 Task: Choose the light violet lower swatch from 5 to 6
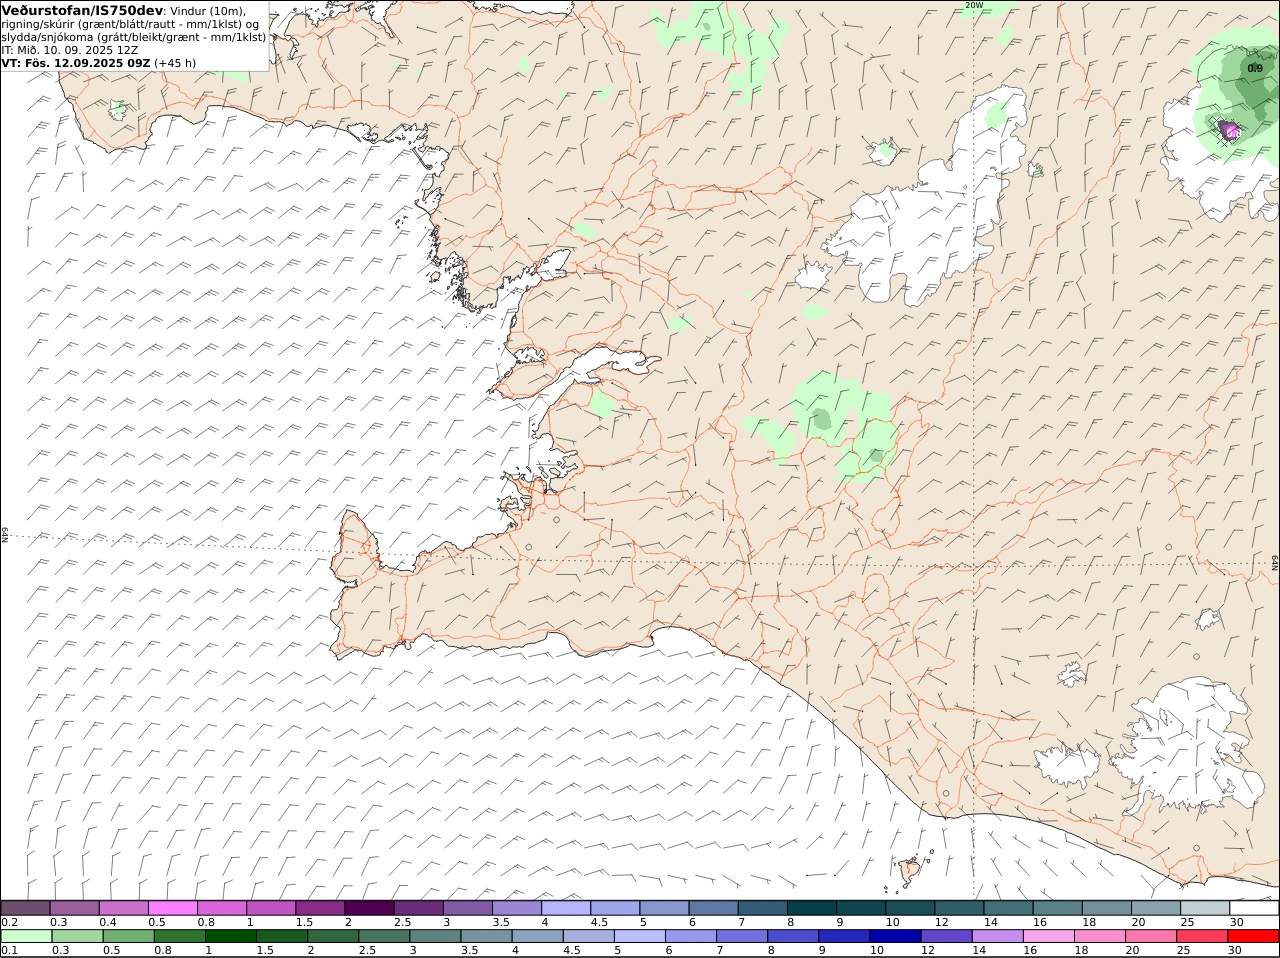pos(639,936)
